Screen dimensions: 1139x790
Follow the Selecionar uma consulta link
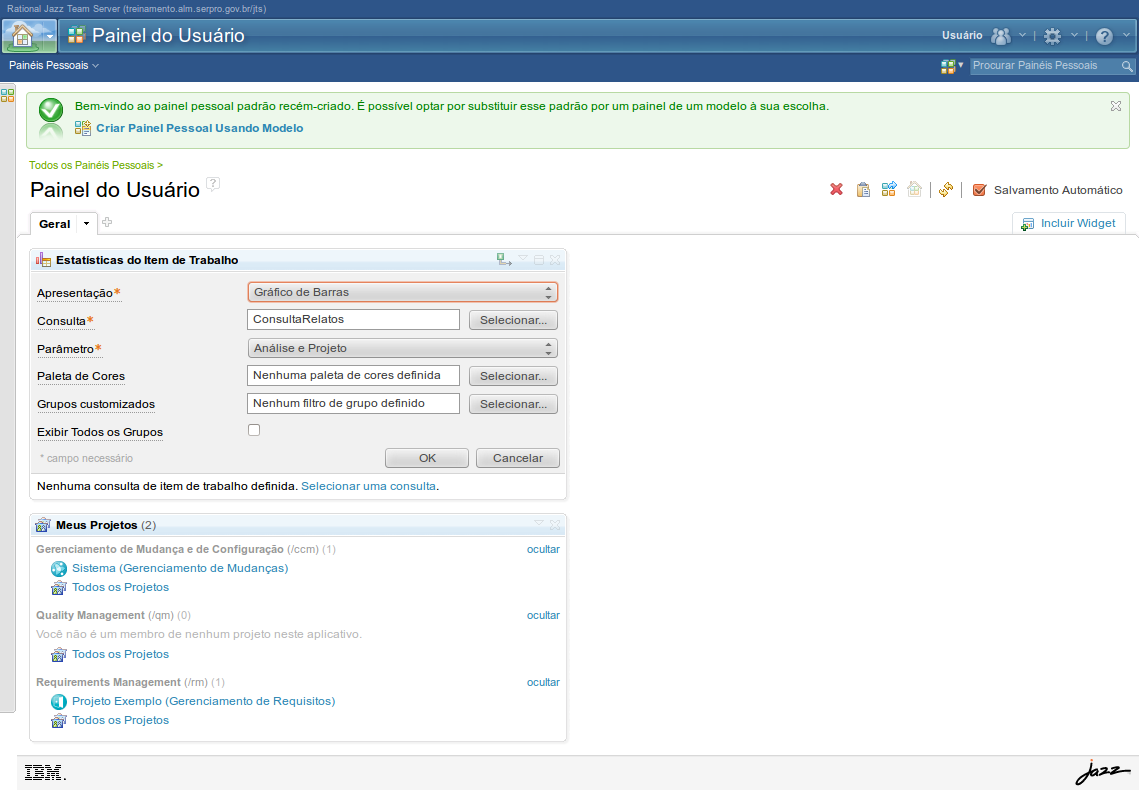368,486
